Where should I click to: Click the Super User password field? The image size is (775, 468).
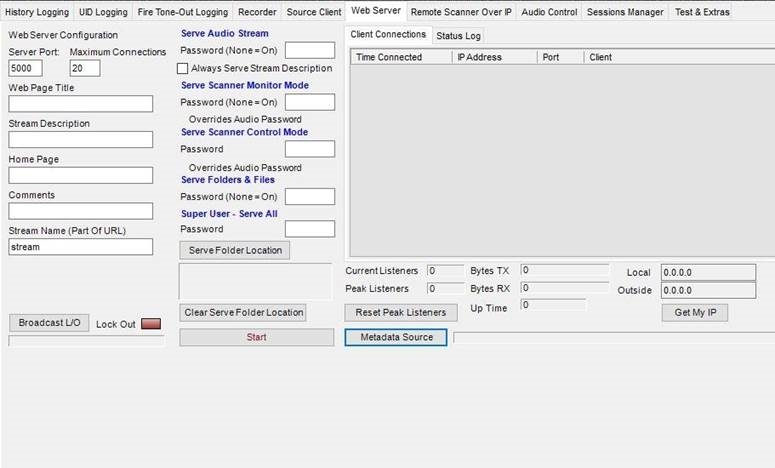(309, 229)
